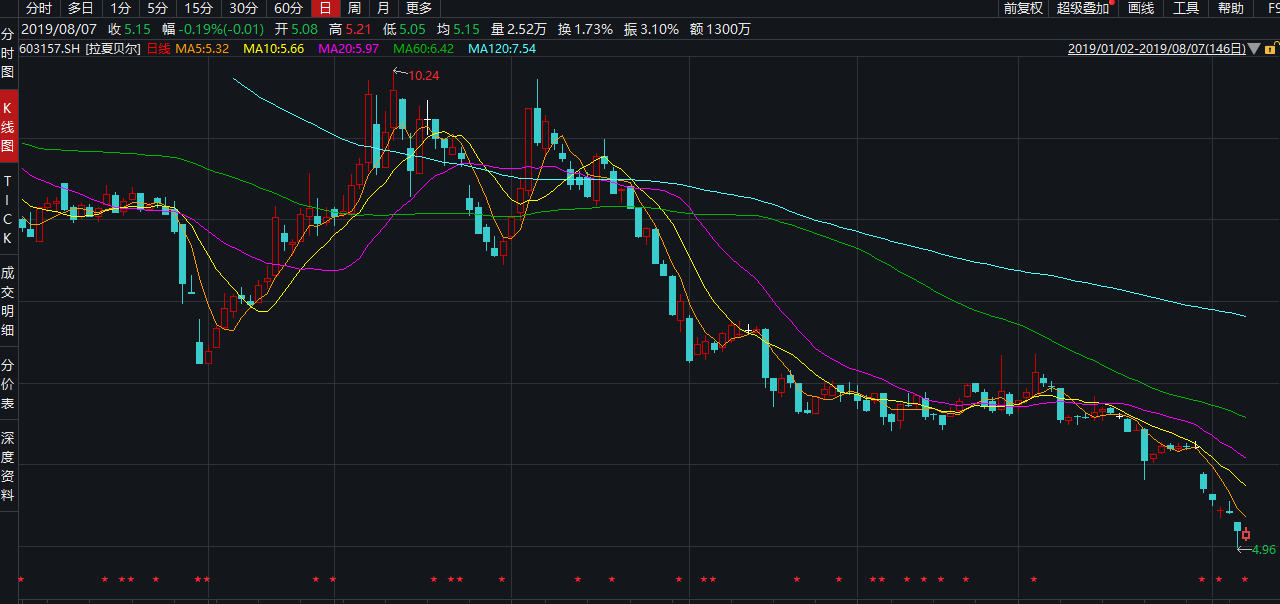Screen dimensions: 1280x604
Task: Open the 更多 more periods menu
Action: [419, 8]
